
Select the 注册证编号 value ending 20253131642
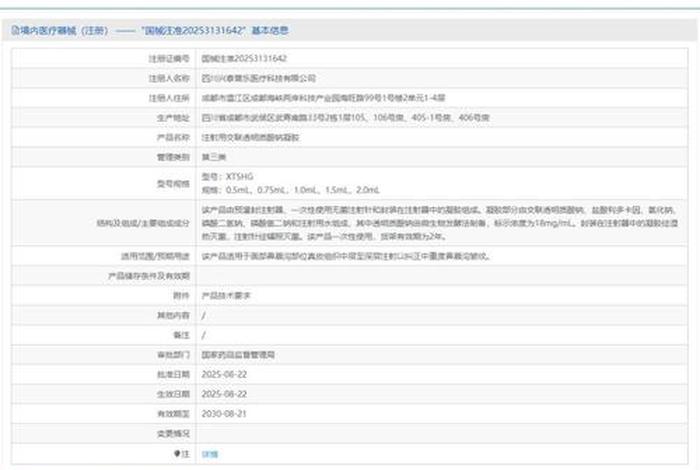pyautogui.click(x=244, y=58)
